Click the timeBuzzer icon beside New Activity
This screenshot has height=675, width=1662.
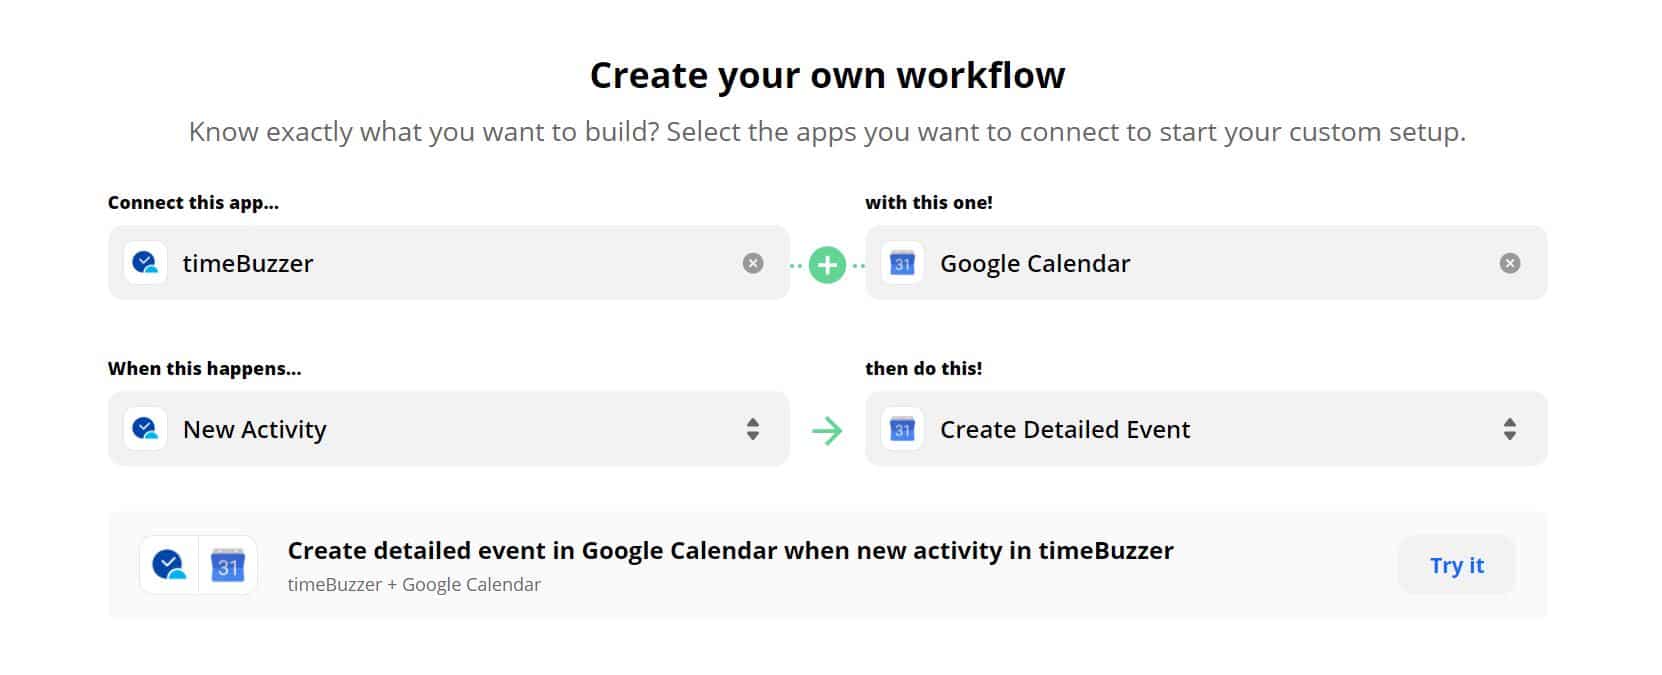click(x=145, y=429)
